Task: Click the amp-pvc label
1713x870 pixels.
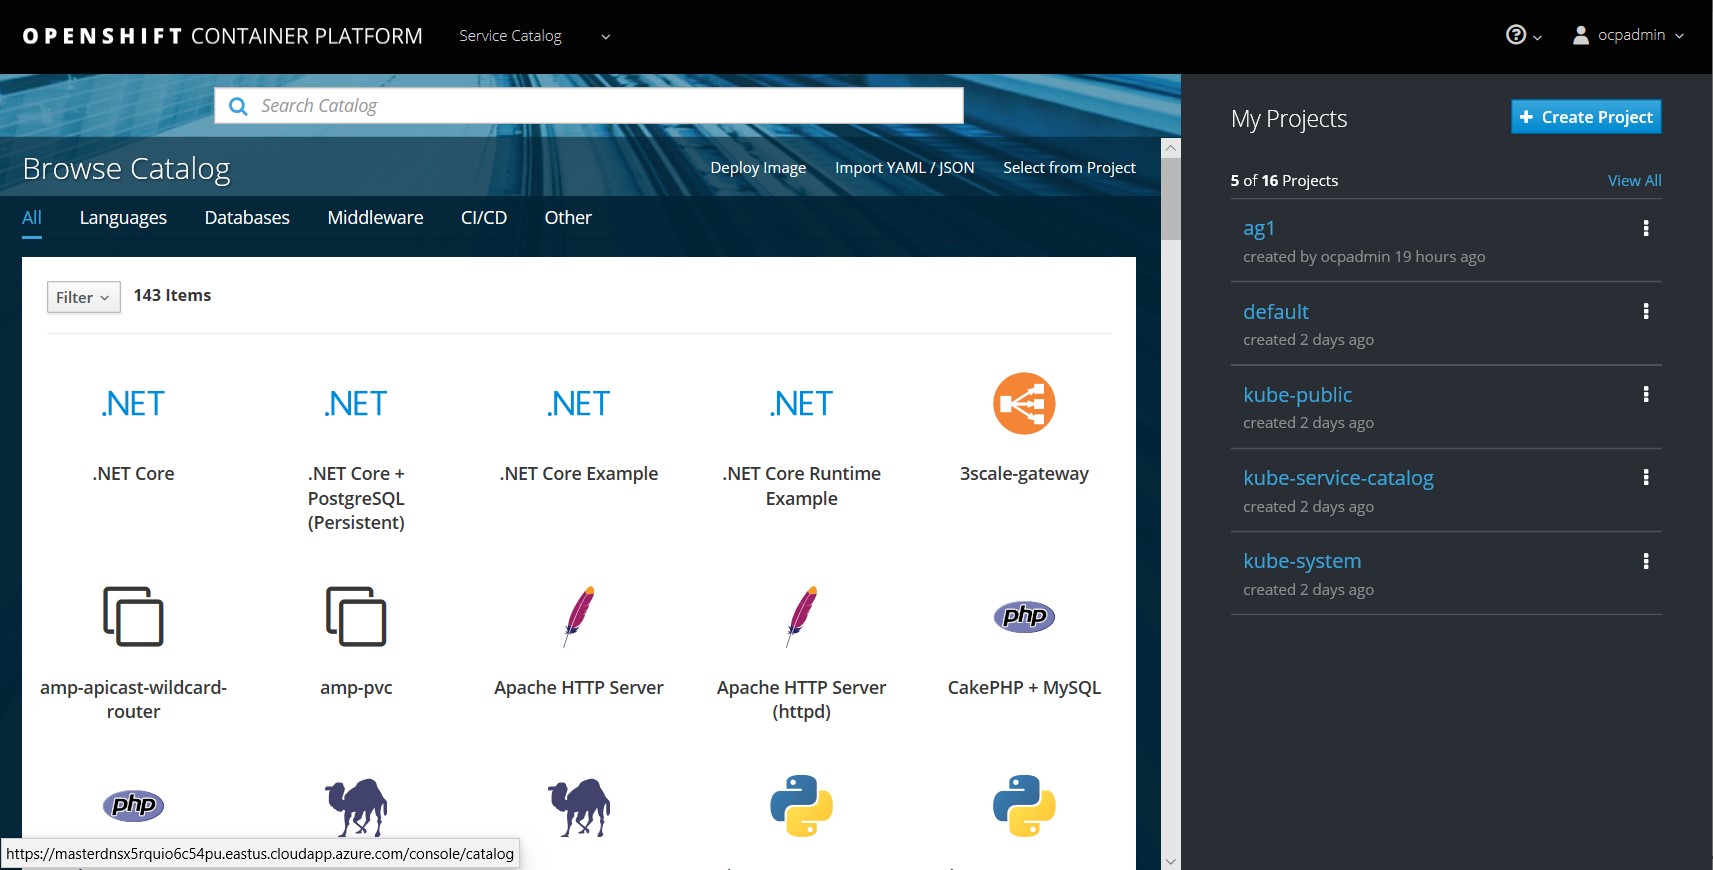Action: (x=356, y=688)
